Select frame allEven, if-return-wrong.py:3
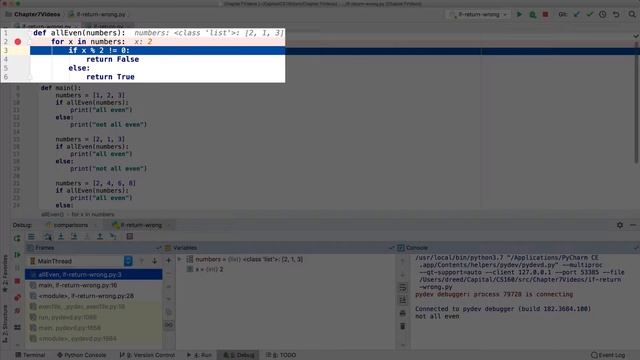This screenshot has height=360, width=640. 93,275
